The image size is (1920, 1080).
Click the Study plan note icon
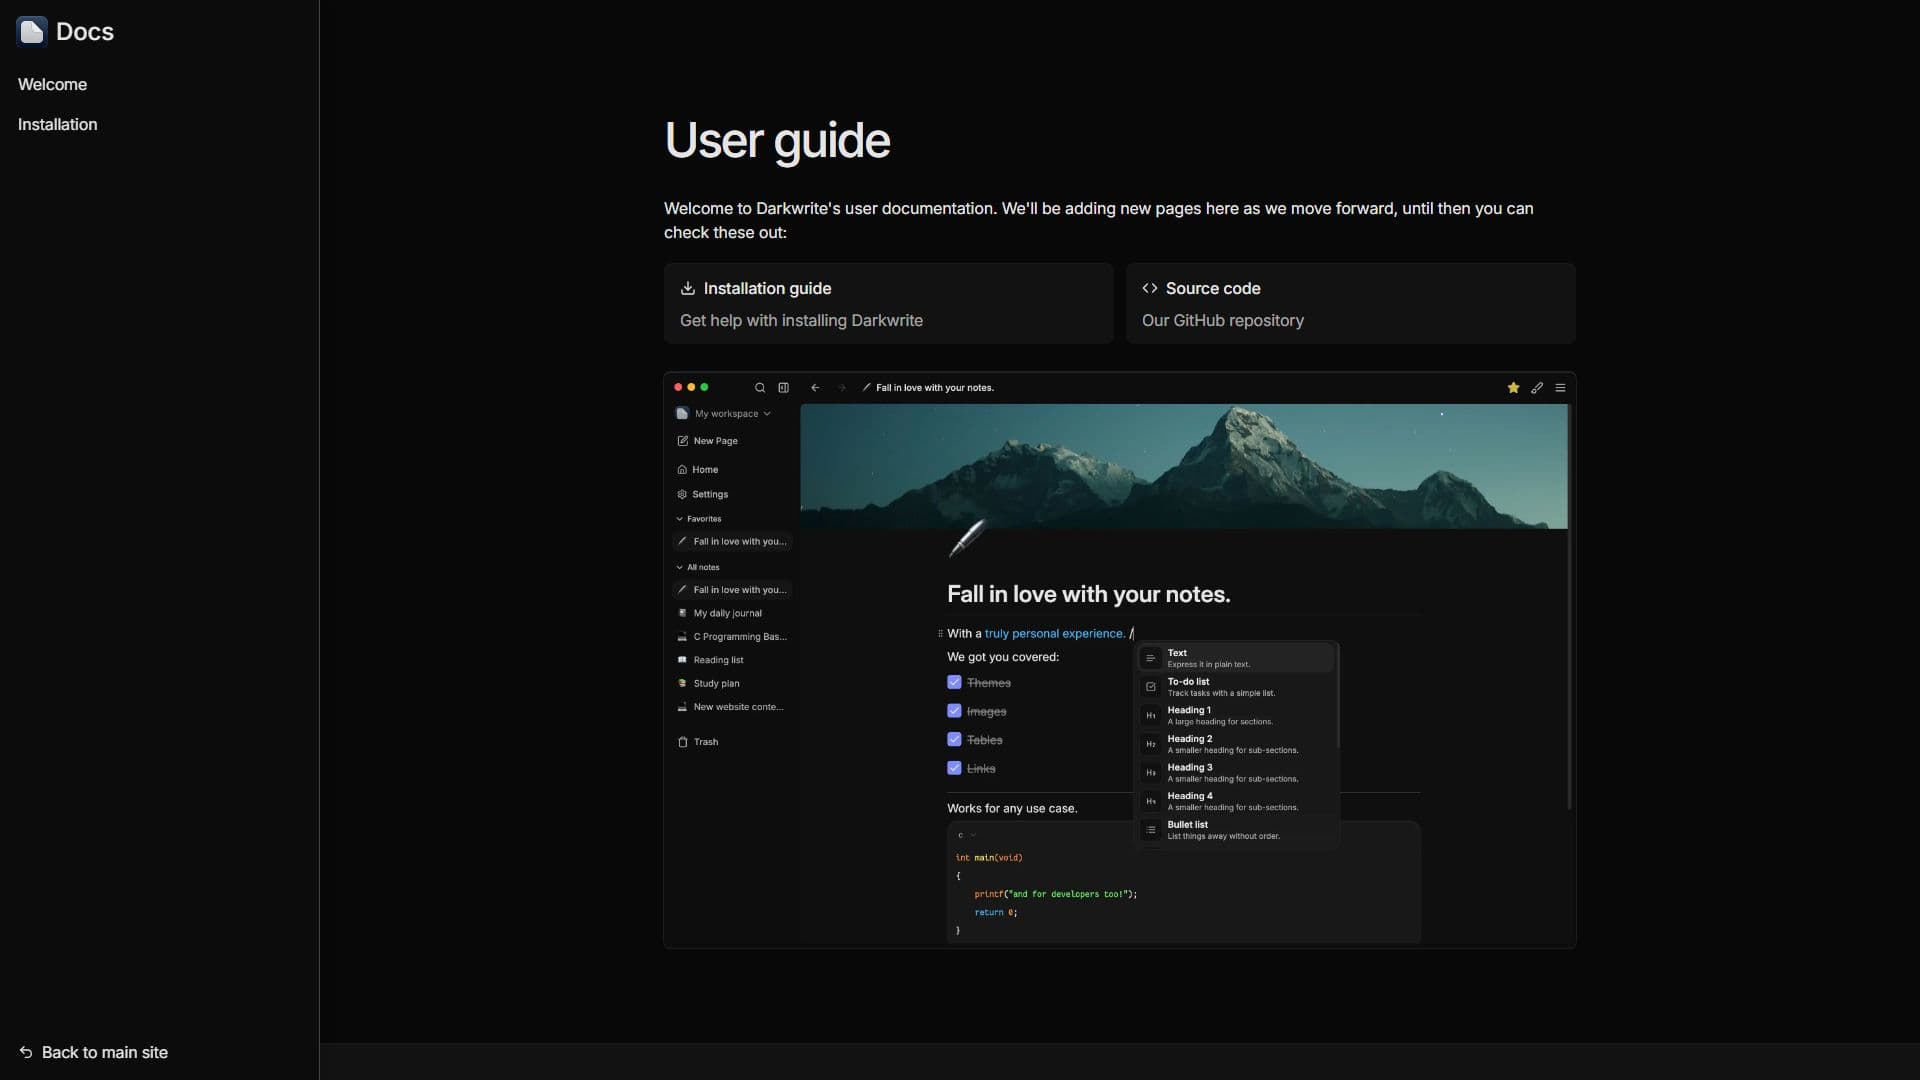tap(682, 684)
